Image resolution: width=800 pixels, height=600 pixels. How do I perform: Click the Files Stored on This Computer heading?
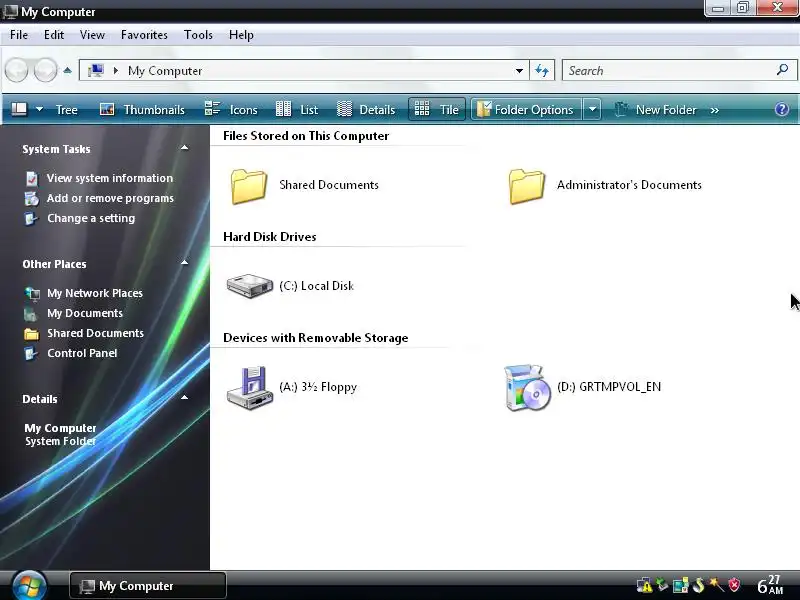click(306, 136)
